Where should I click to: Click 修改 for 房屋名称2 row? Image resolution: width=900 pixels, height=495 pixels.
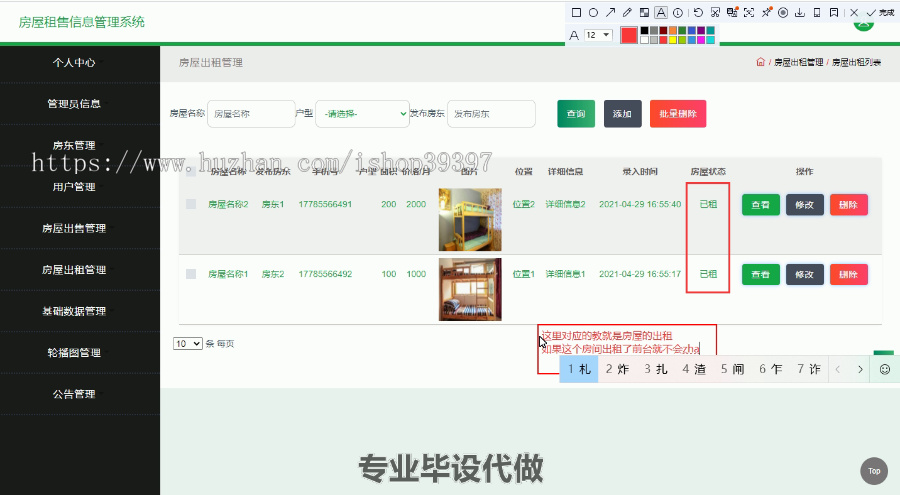[805, 204]
